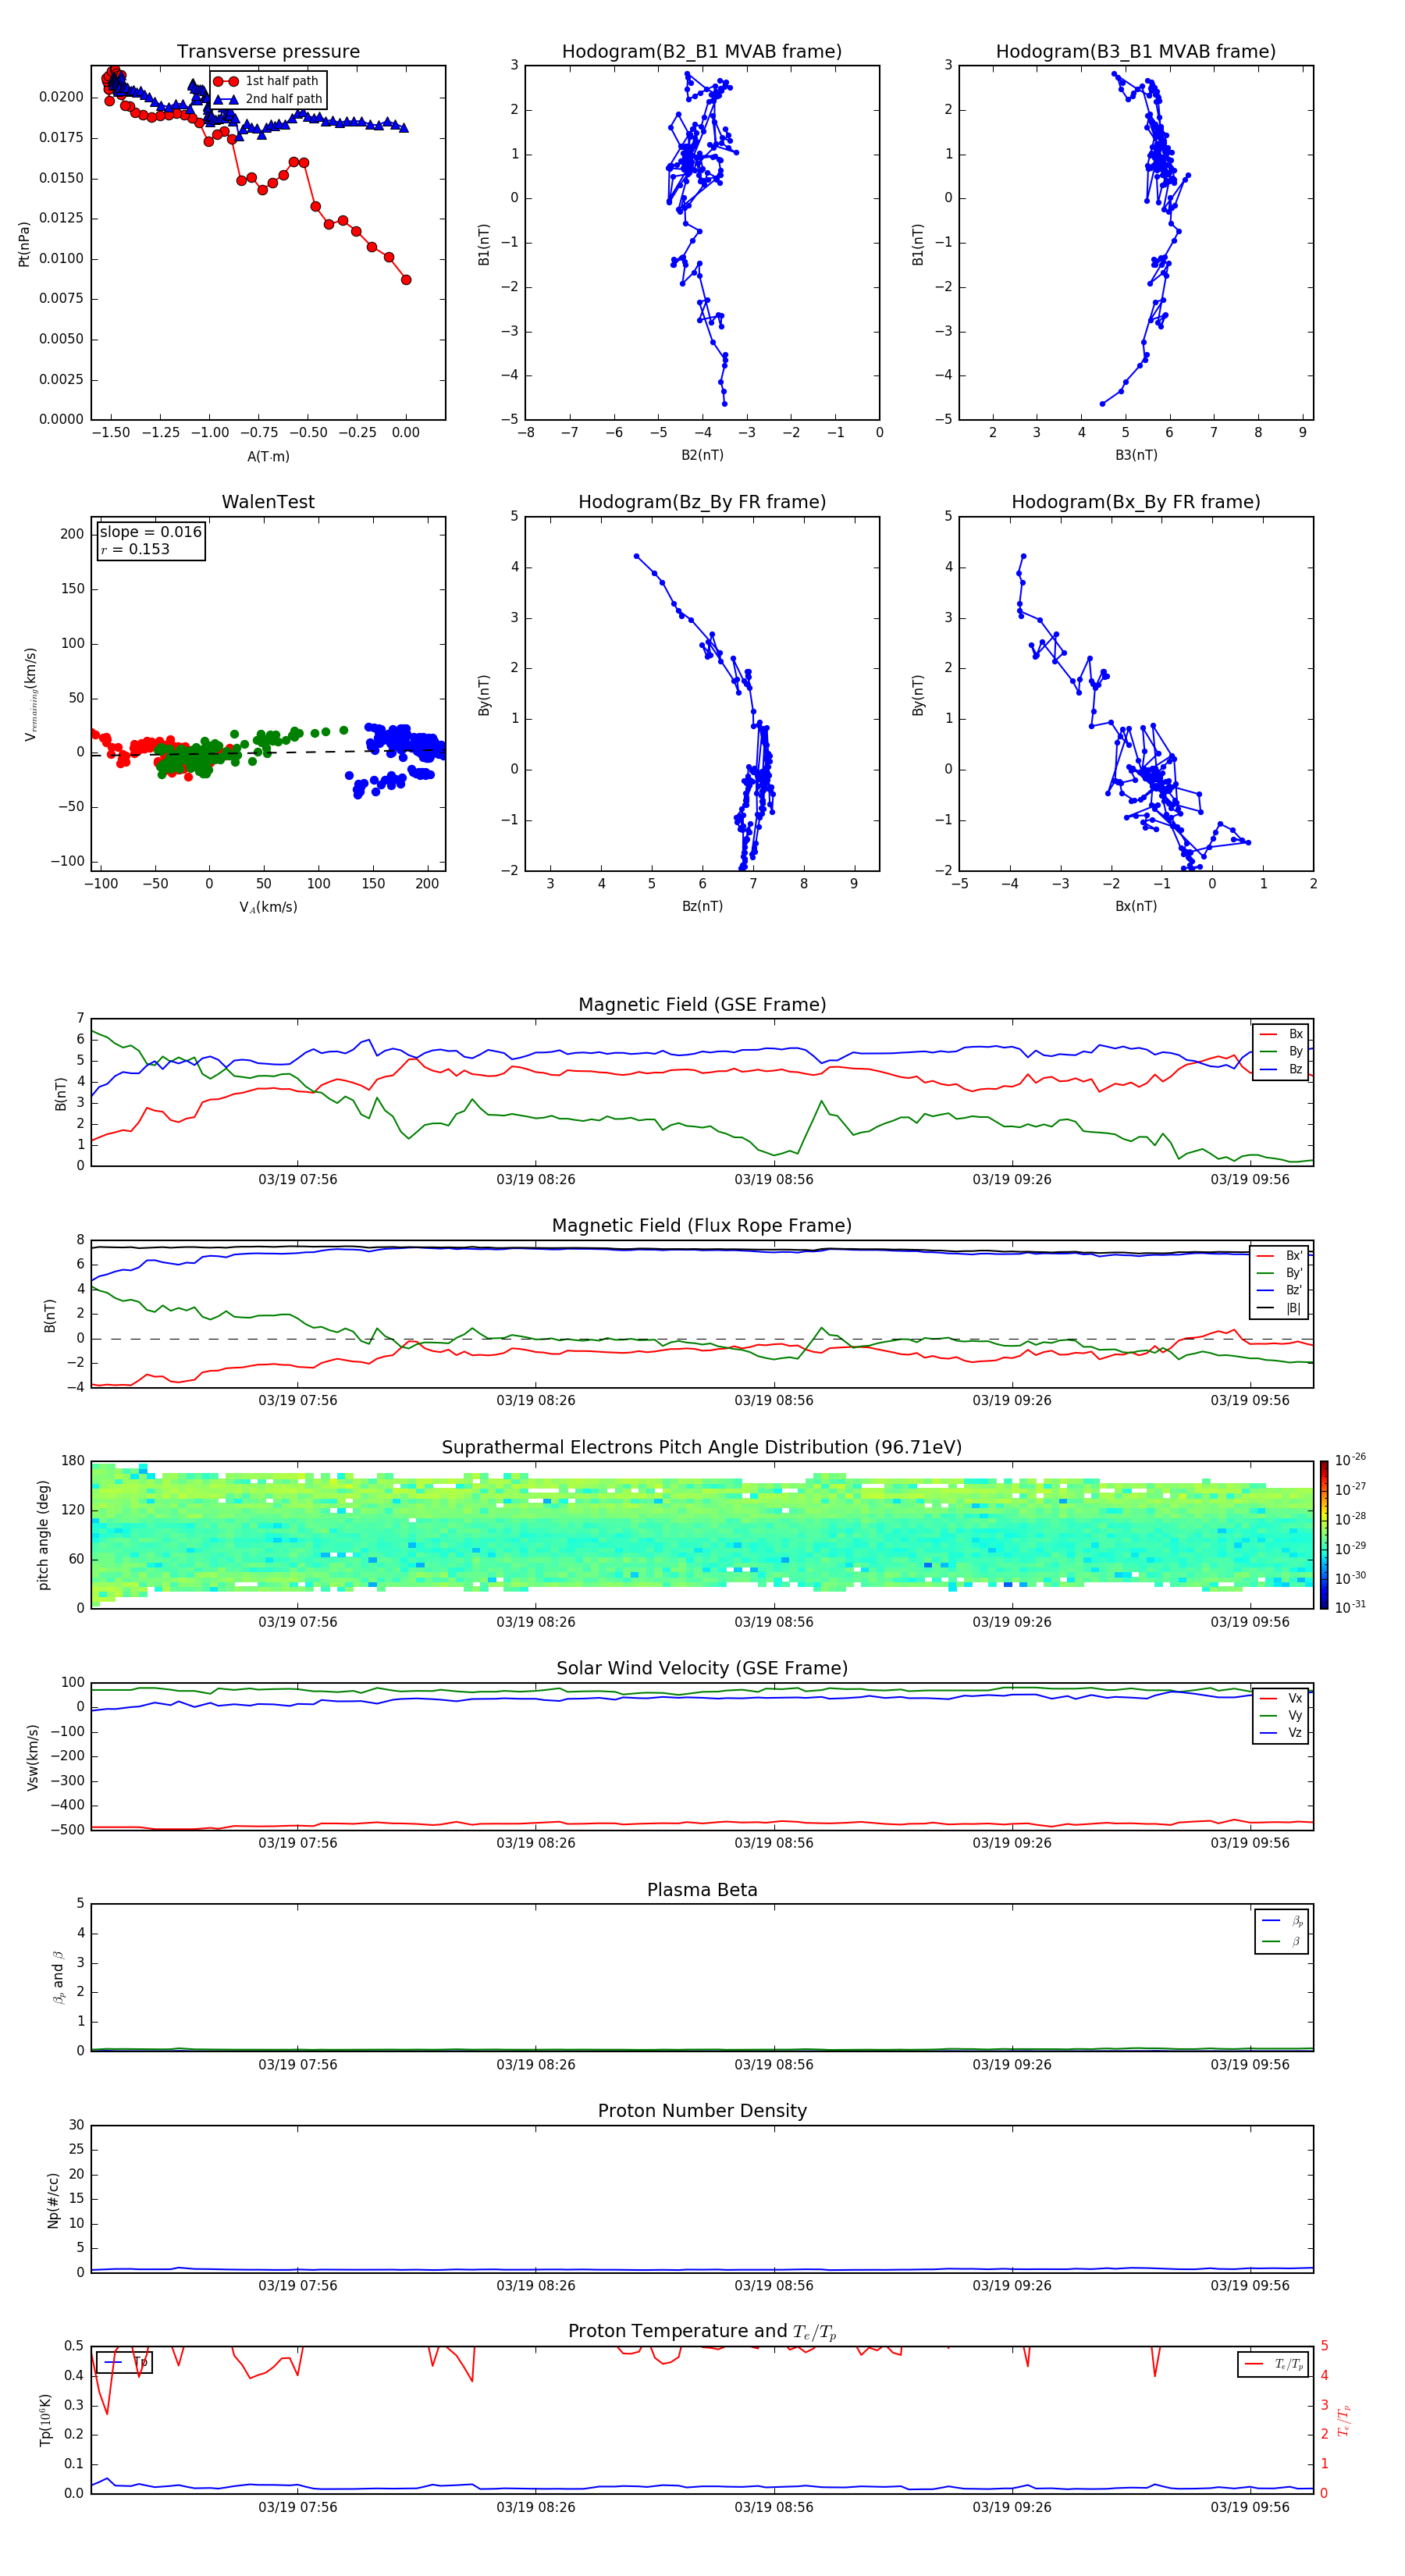
Task: Click the last red point of 1st half path curve
Action: [x=406, y=280]
